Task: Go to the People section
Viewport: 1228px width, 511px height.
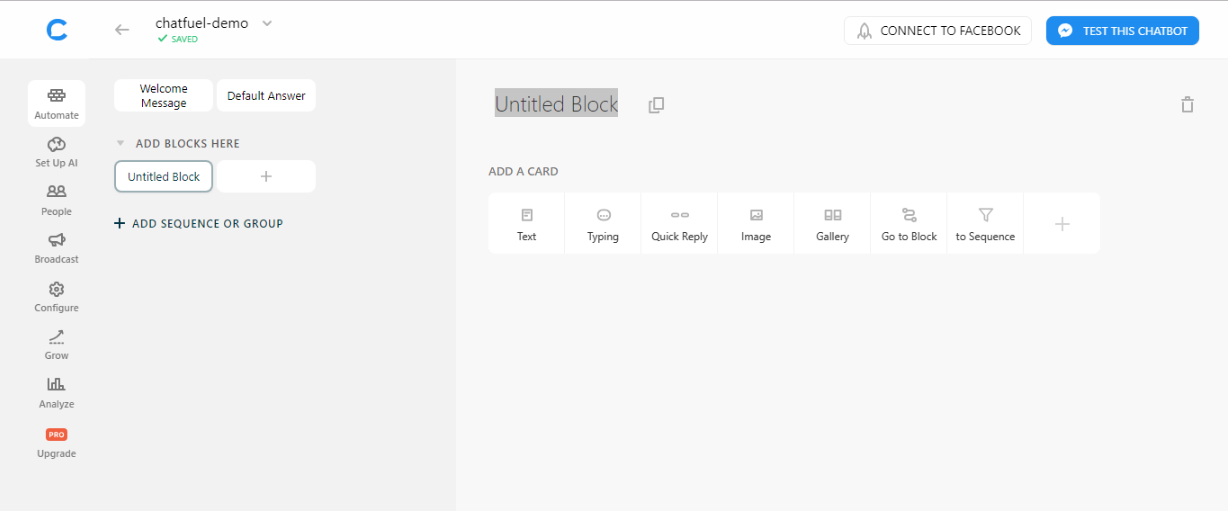Action: (x=57, y=200)
